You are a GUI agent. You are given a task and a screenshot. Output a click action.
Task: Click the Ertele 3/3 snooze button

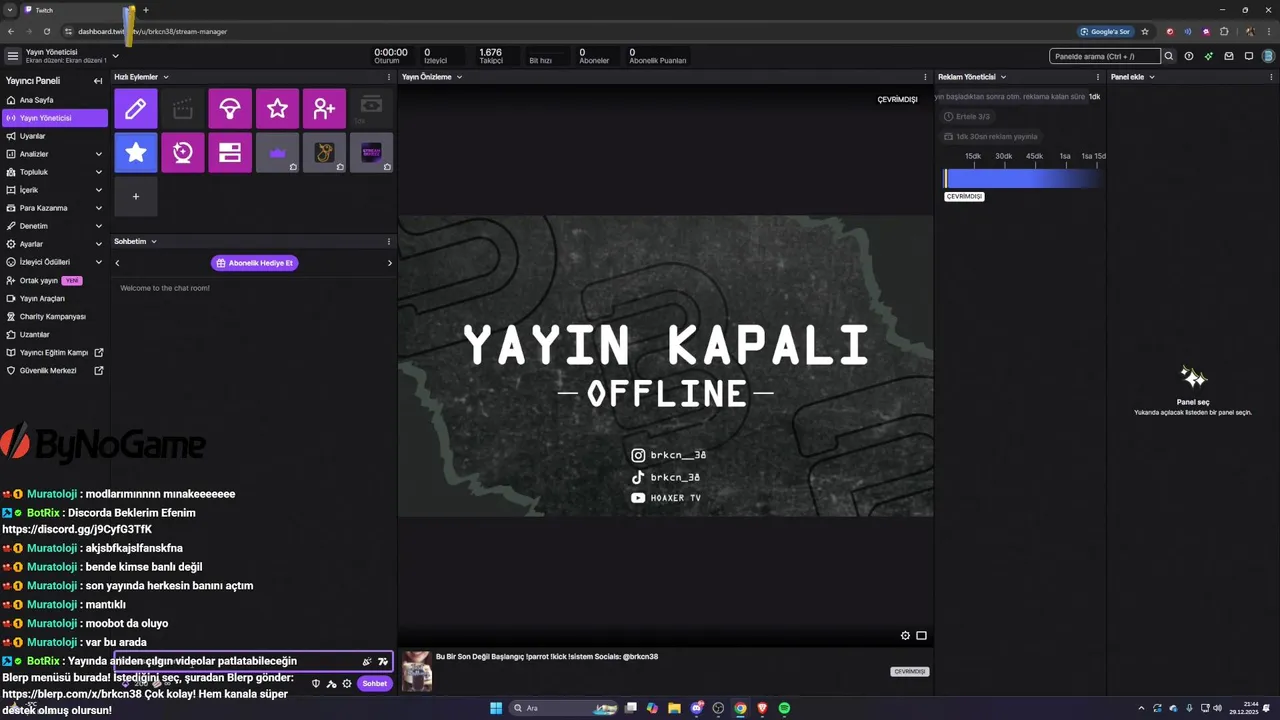967,117
